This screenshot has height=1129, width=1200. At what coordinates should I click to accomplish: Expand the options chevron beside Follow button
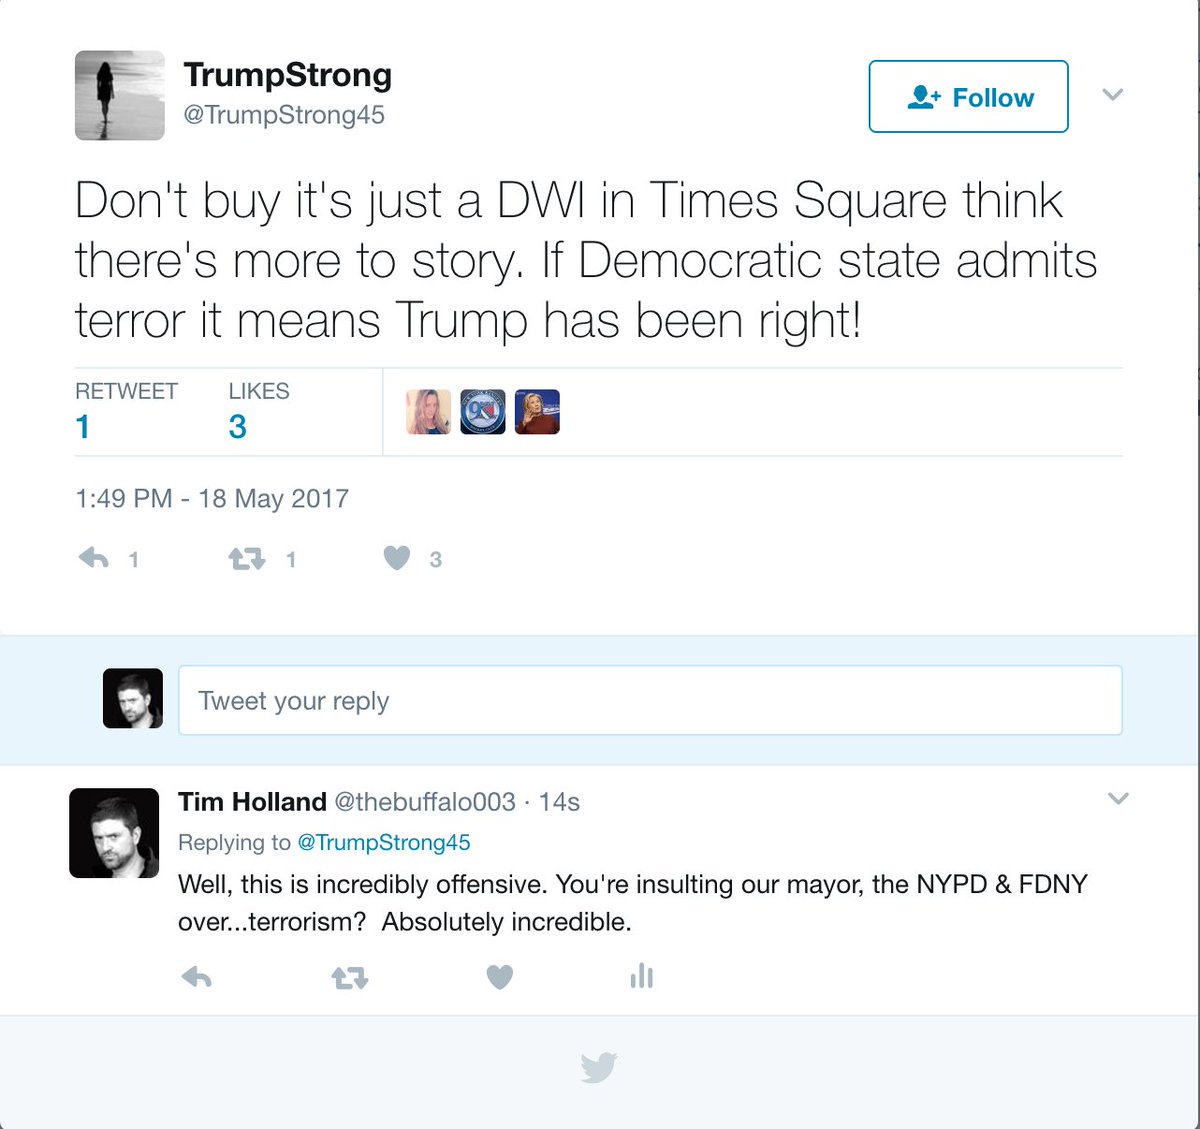(x=1113, y=95)
